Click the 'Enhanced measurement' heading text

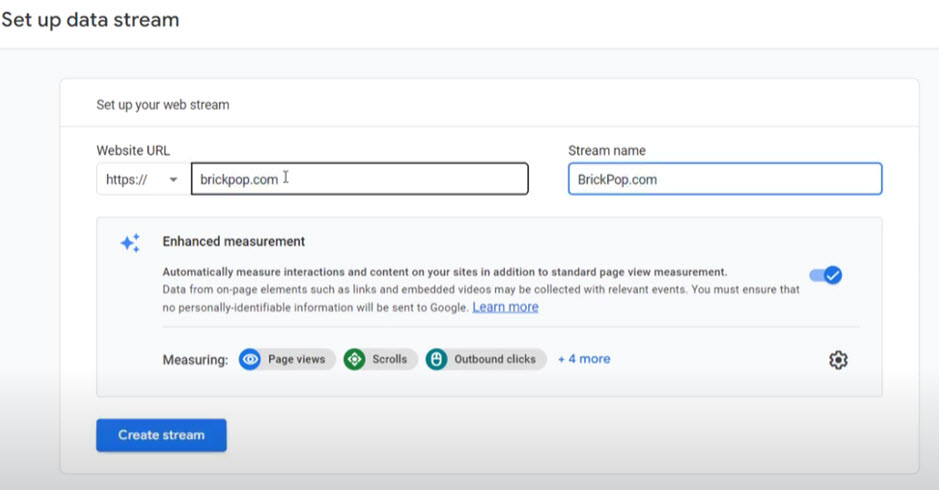point(234,241)
